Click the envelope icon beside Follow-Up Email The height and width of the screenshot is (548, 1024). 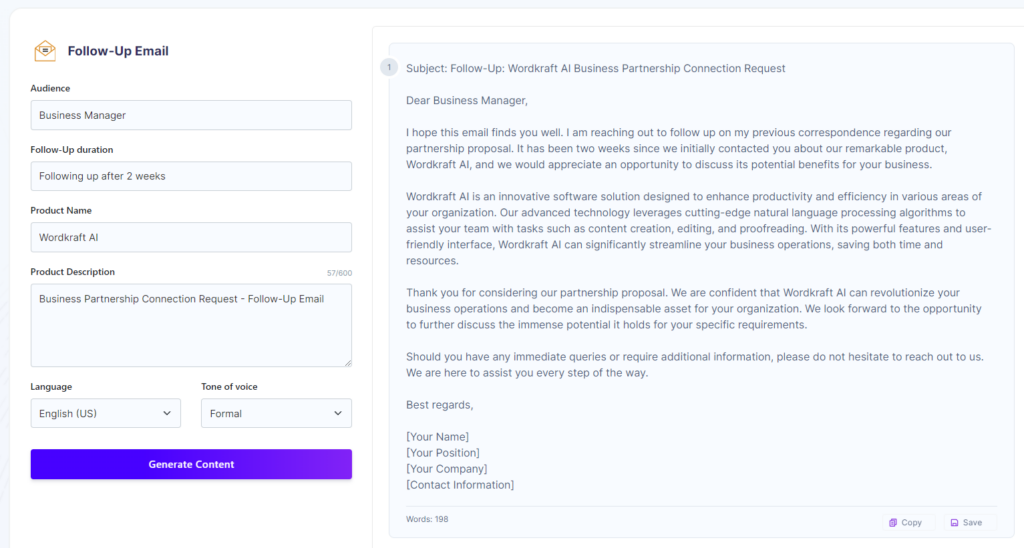pyautogui.click(x=45, y=51)
